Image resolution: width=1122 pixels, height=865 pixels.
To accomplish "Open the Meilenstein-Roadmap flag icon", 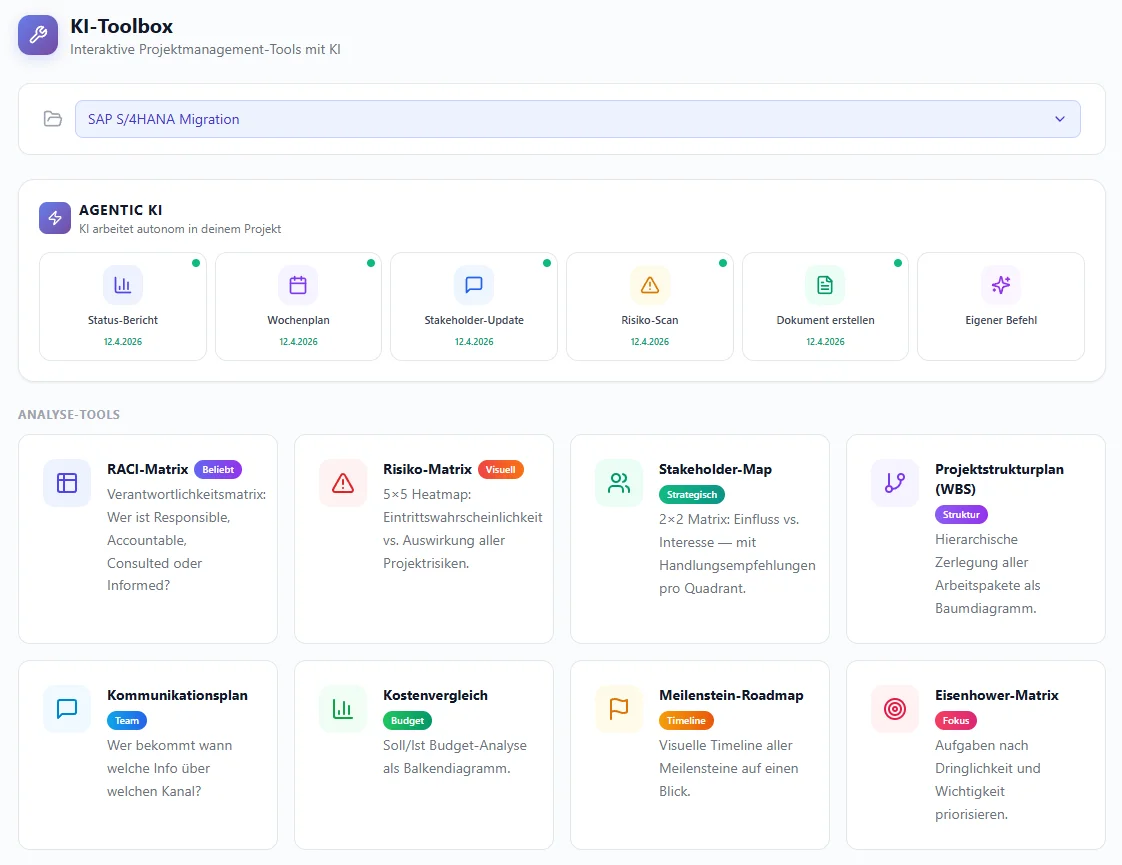I will pos(619,709).
